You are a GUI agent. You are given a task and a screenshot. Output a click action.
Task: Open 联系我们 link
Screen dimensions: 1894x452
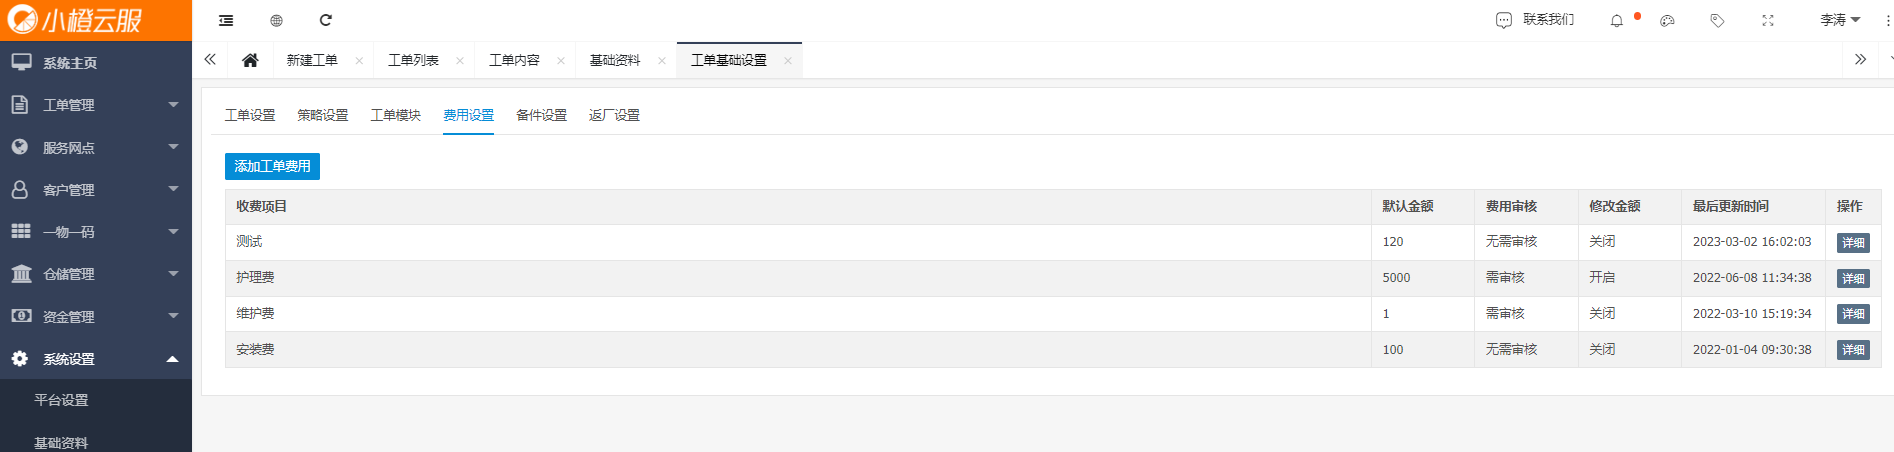pyautogui.click(x=1535, y=20)
